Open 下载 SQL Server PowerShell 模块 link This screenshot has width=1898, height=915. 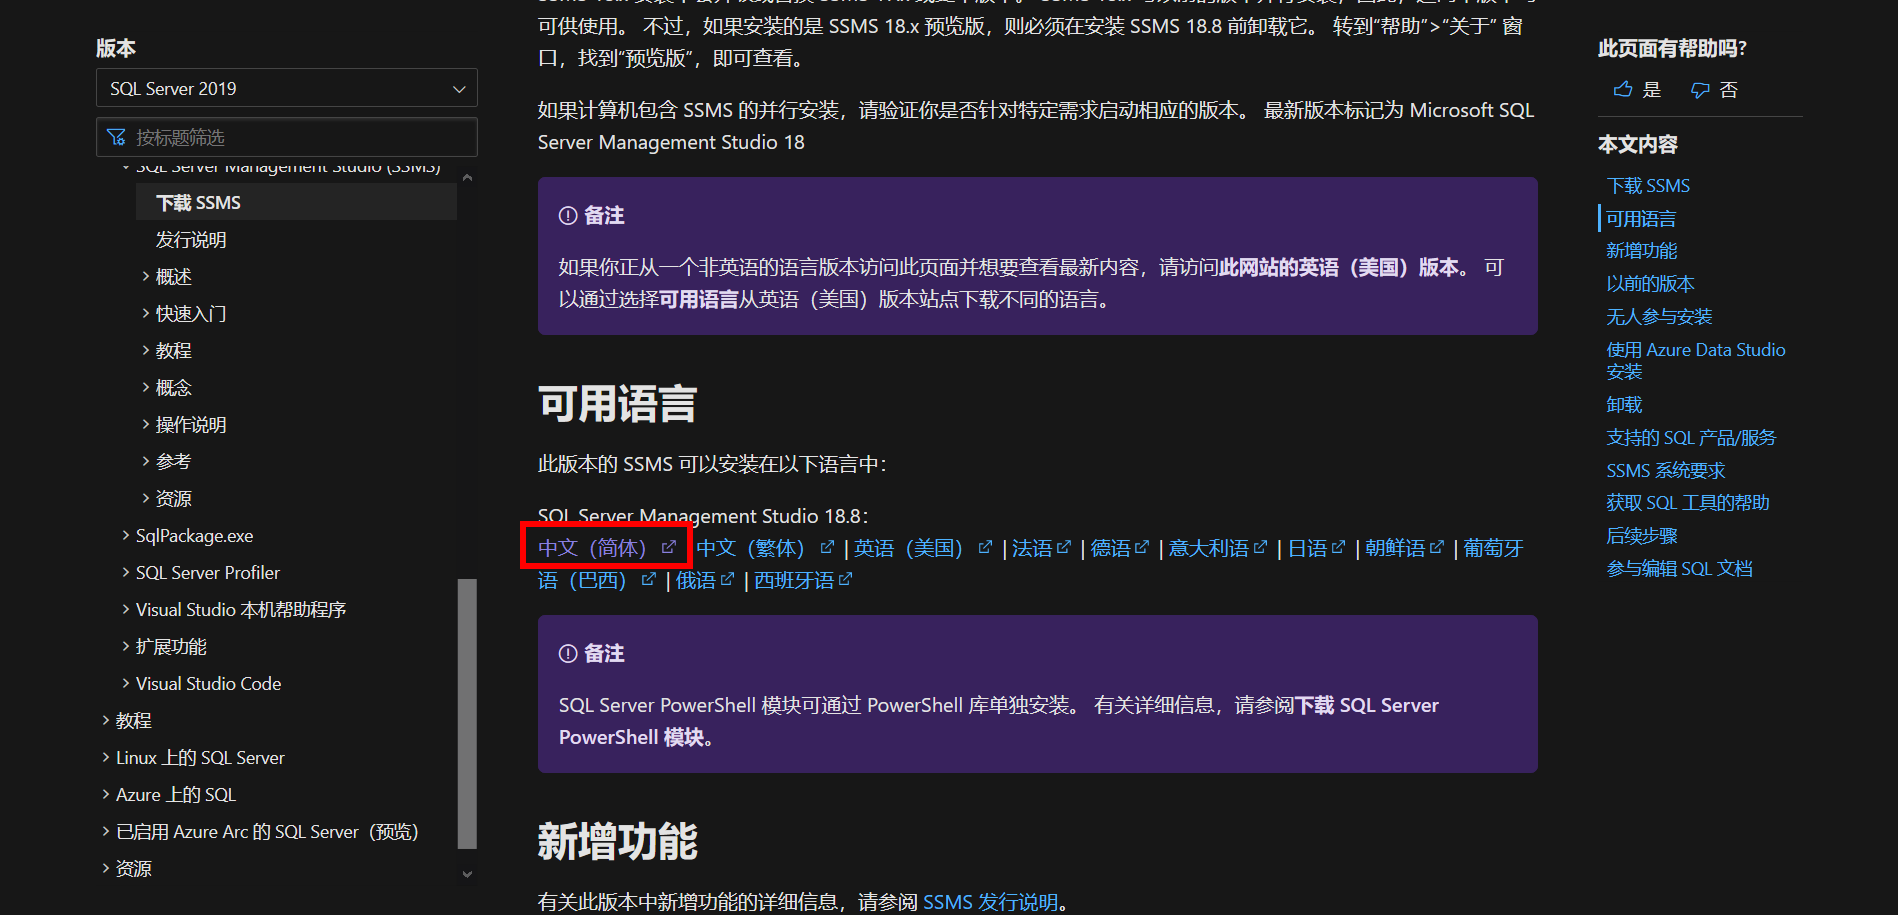pos(999,721)
